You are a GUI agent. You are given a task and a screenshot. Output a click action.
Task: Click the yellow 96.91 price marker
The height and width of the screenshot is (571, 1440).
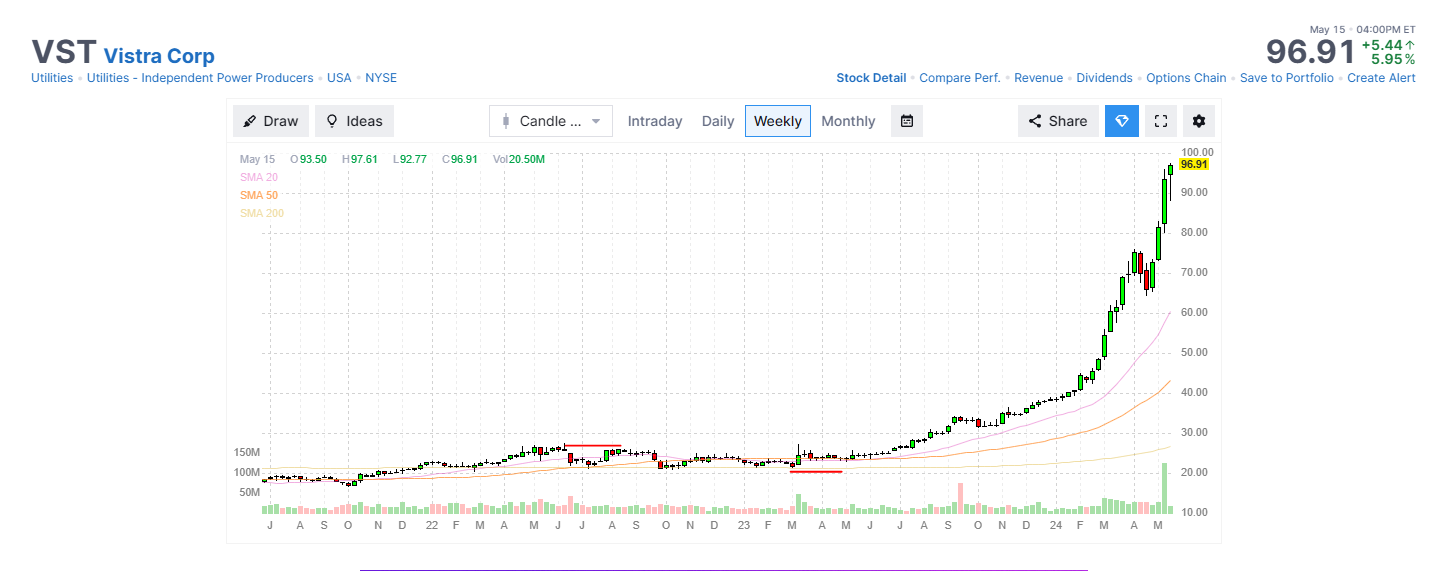1194,164
